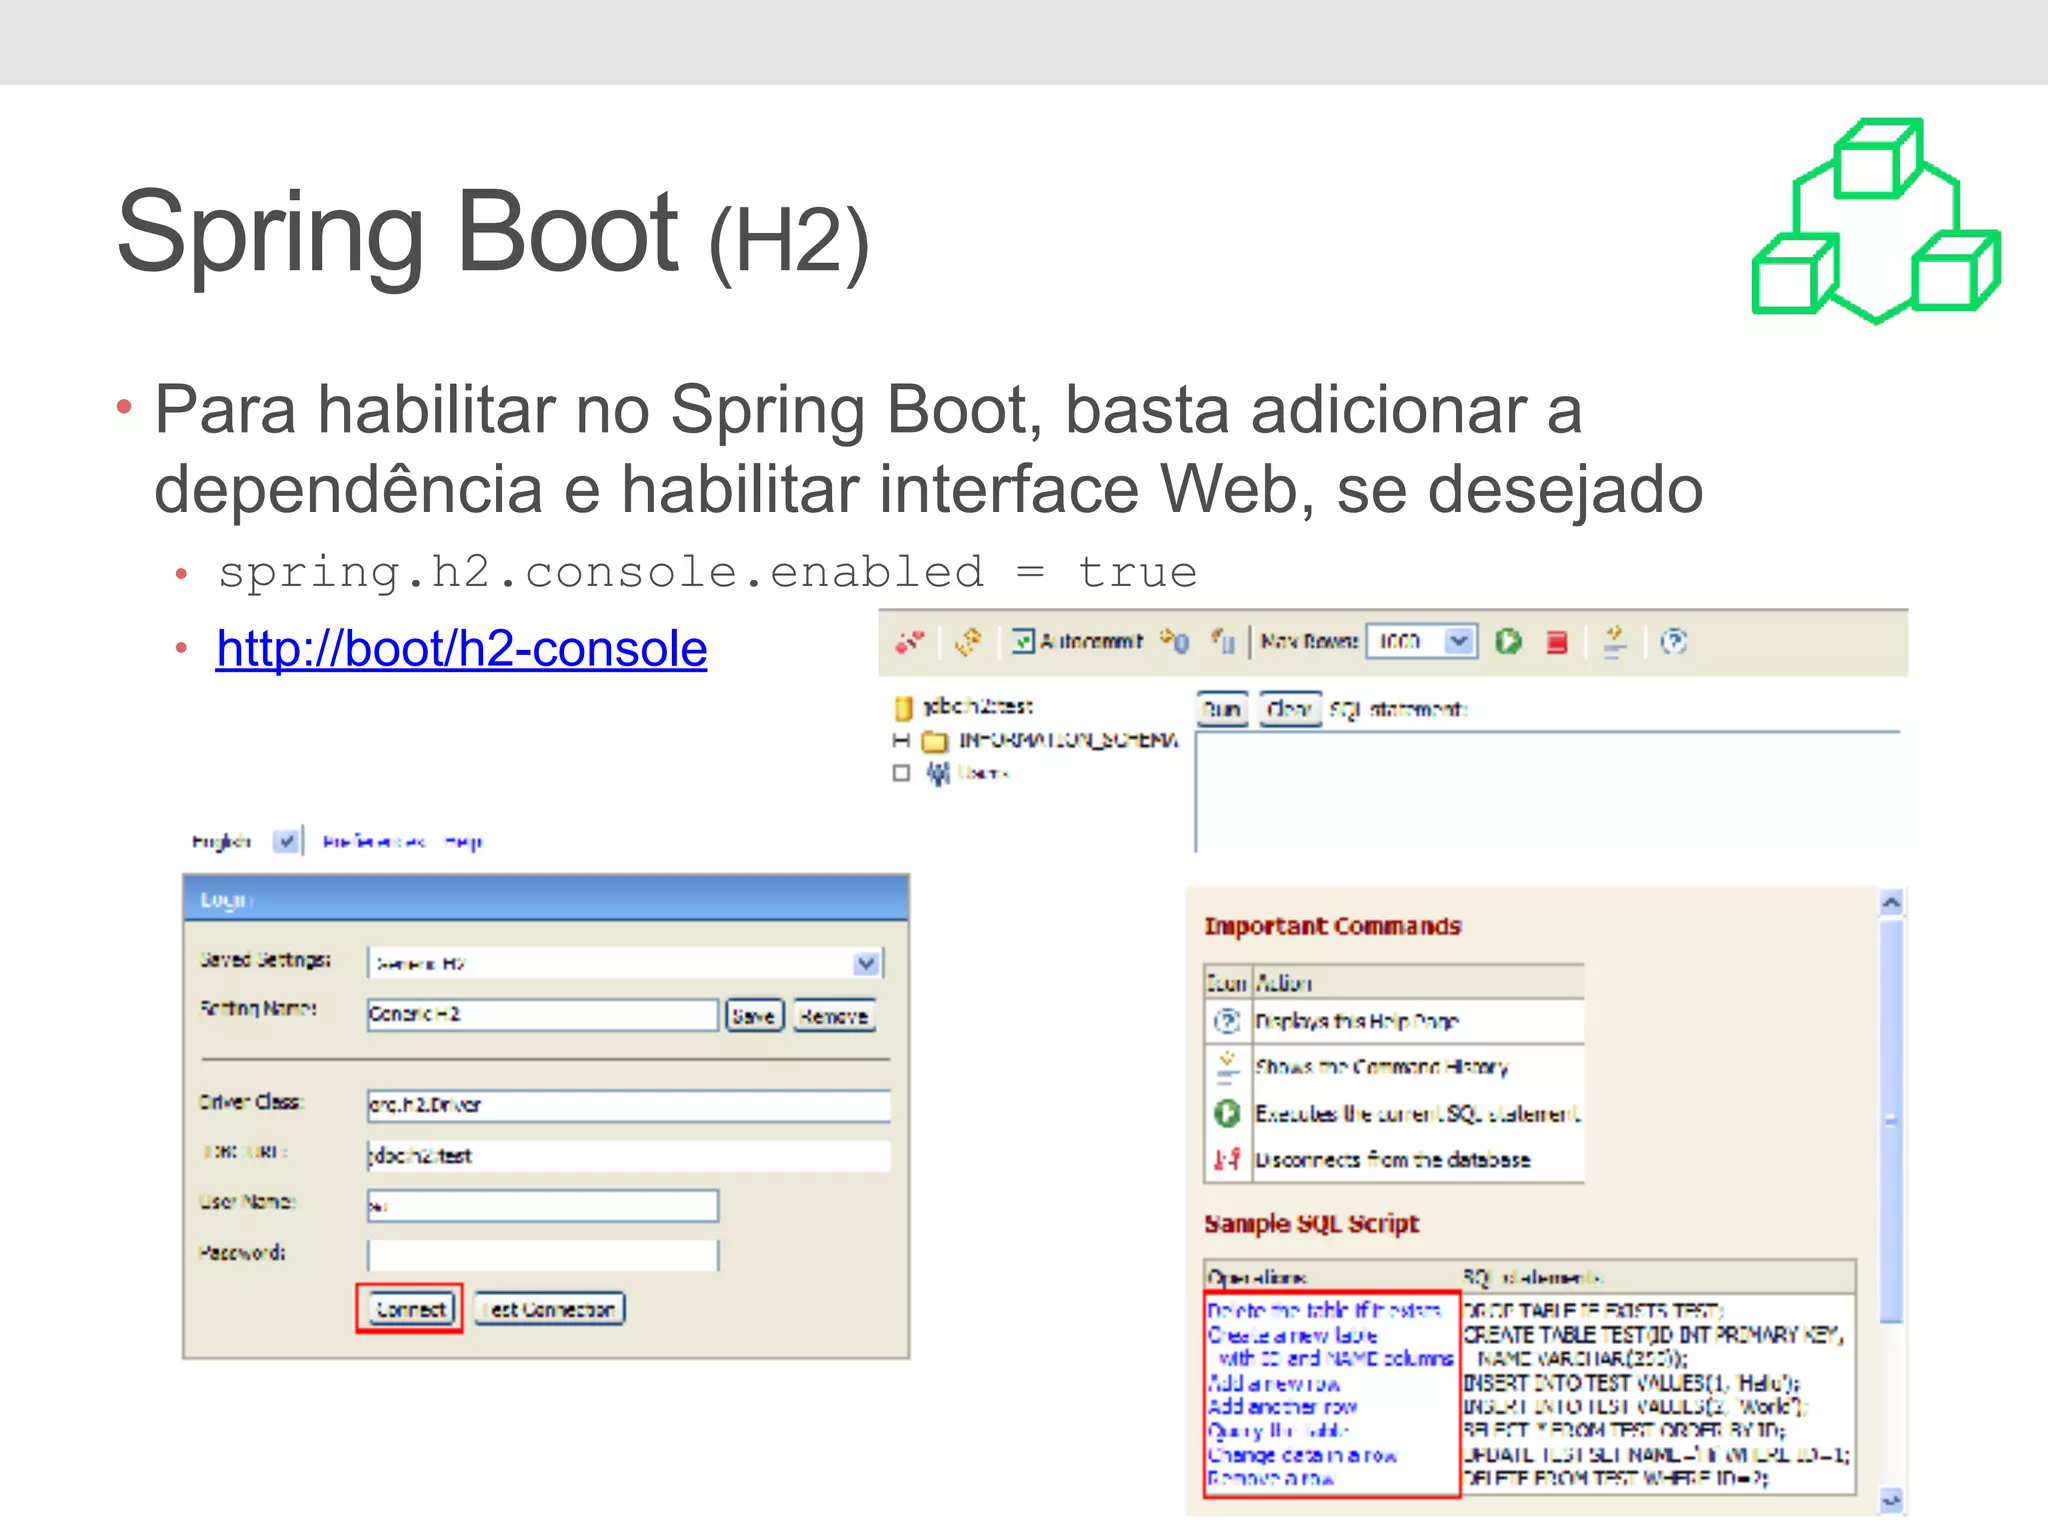
Task: Open the English language dropdown
Action: click(x=287, y=841)
